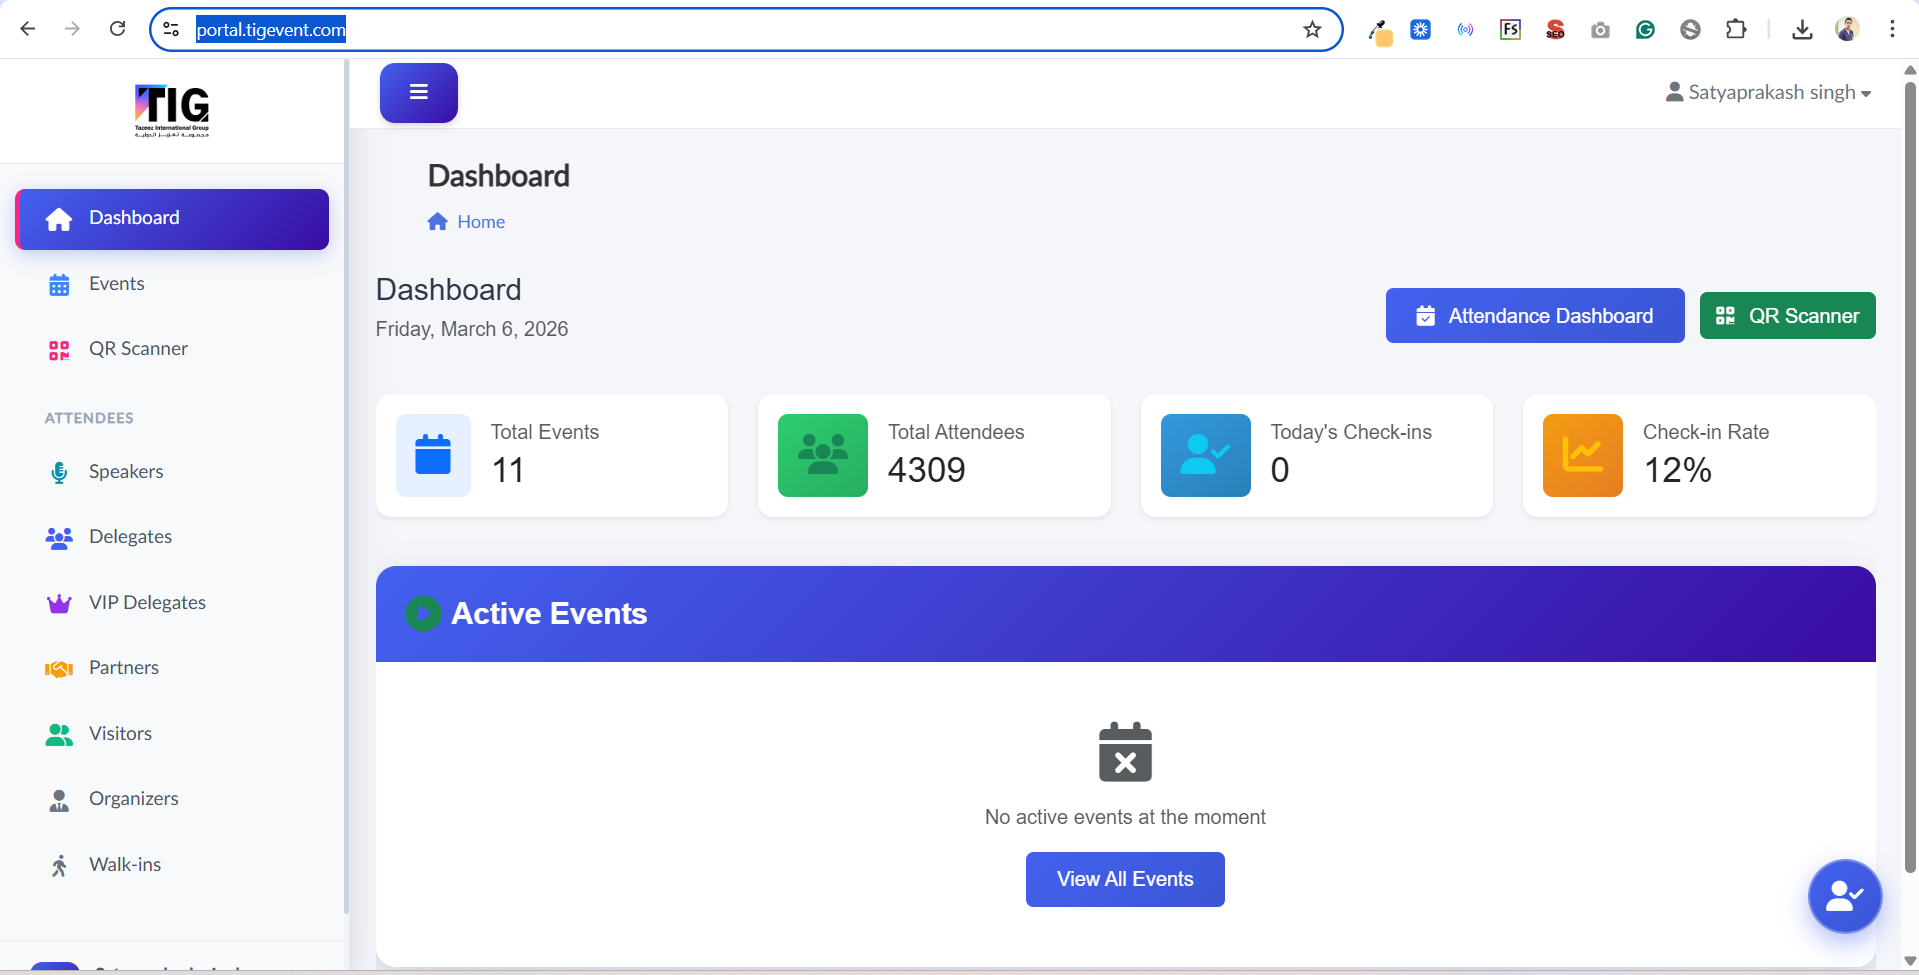Screen dimensions: 1919x975
Task: Select Dashboard in the sidebar menu
Action: 134,217
